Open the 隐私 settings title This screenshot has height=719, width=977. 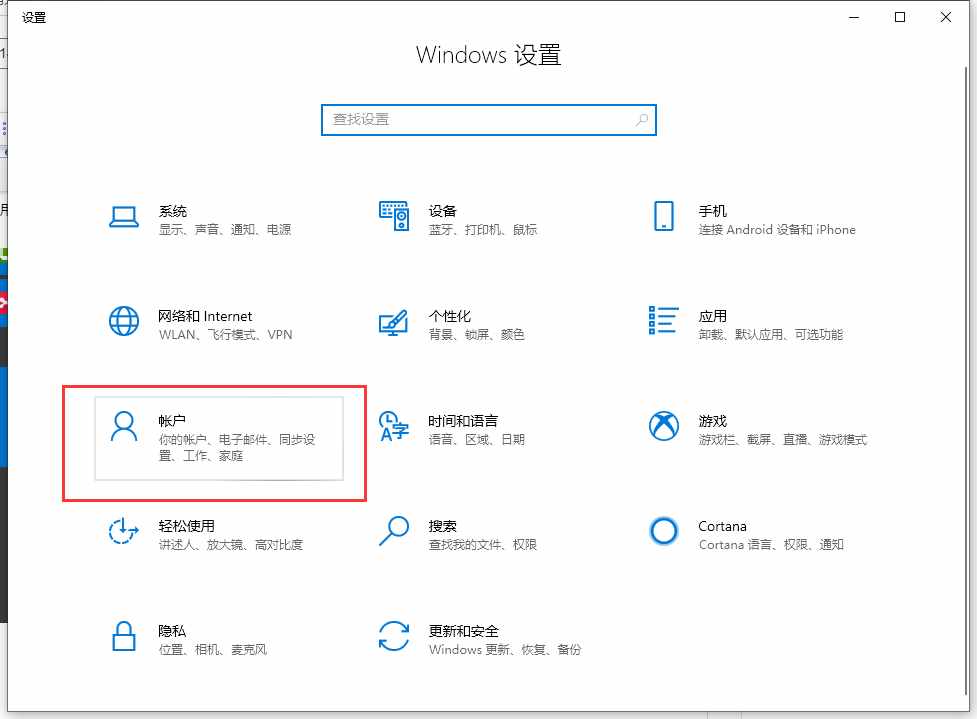tap(172, 631)
